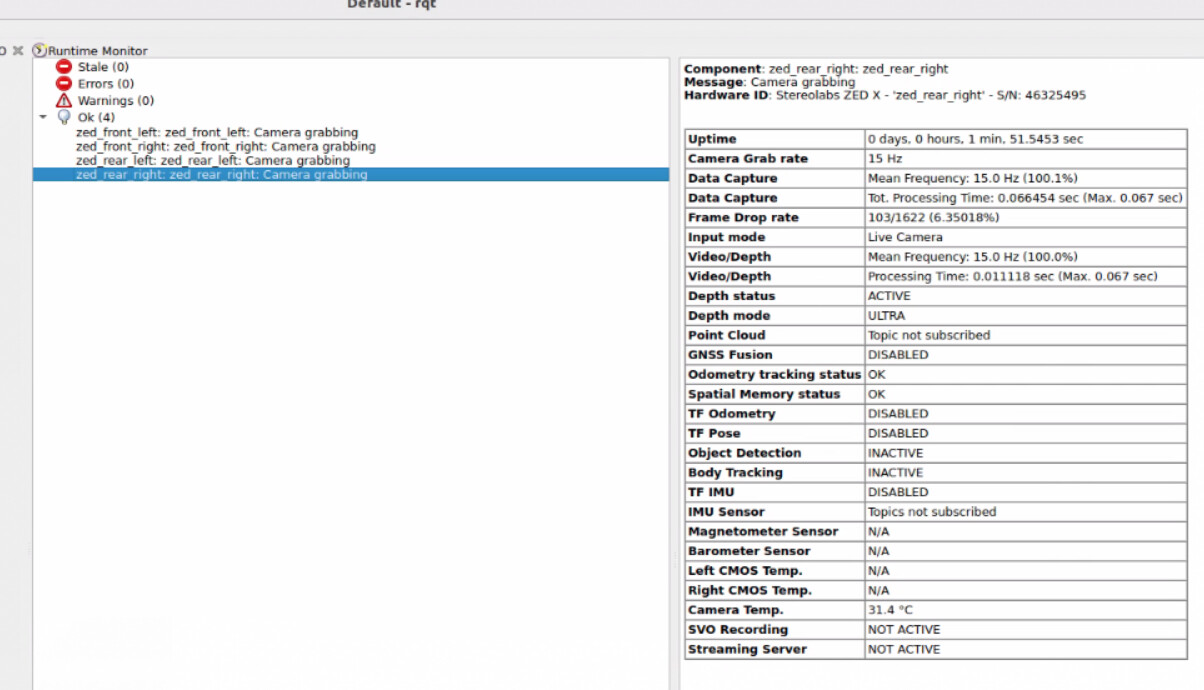
Task: Click the Runtime Monitor plugin icon
Action: point(39,50)
